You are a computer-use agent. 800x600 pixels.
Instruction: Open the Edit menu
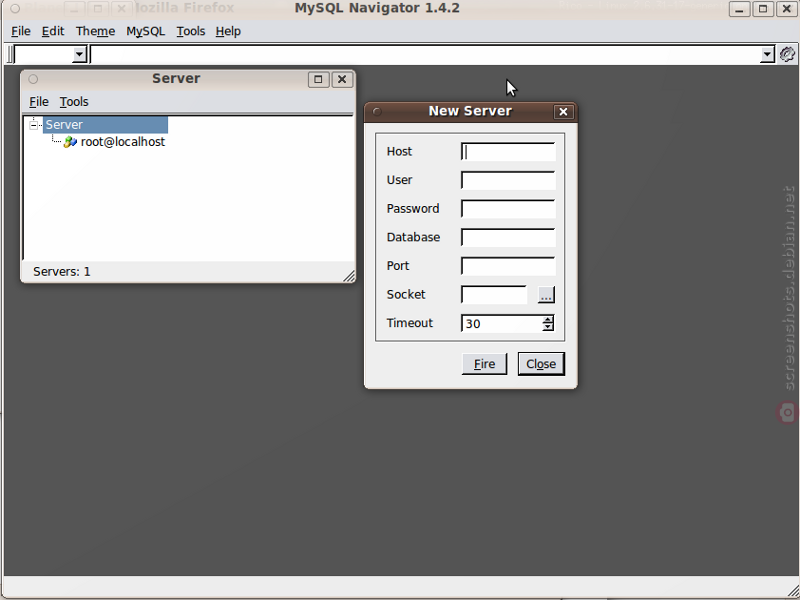pyautogui.click(x=53, y=31)
